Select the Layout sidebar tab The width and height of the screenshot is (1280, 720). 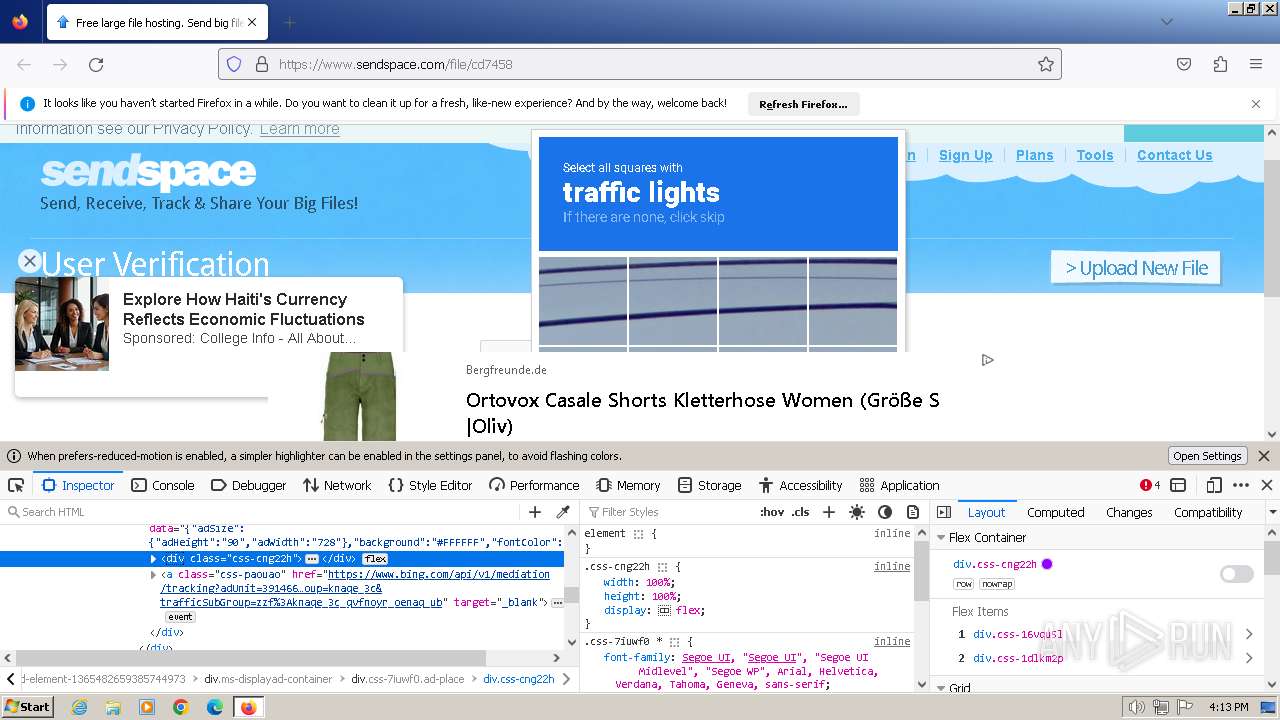(986, 512)
